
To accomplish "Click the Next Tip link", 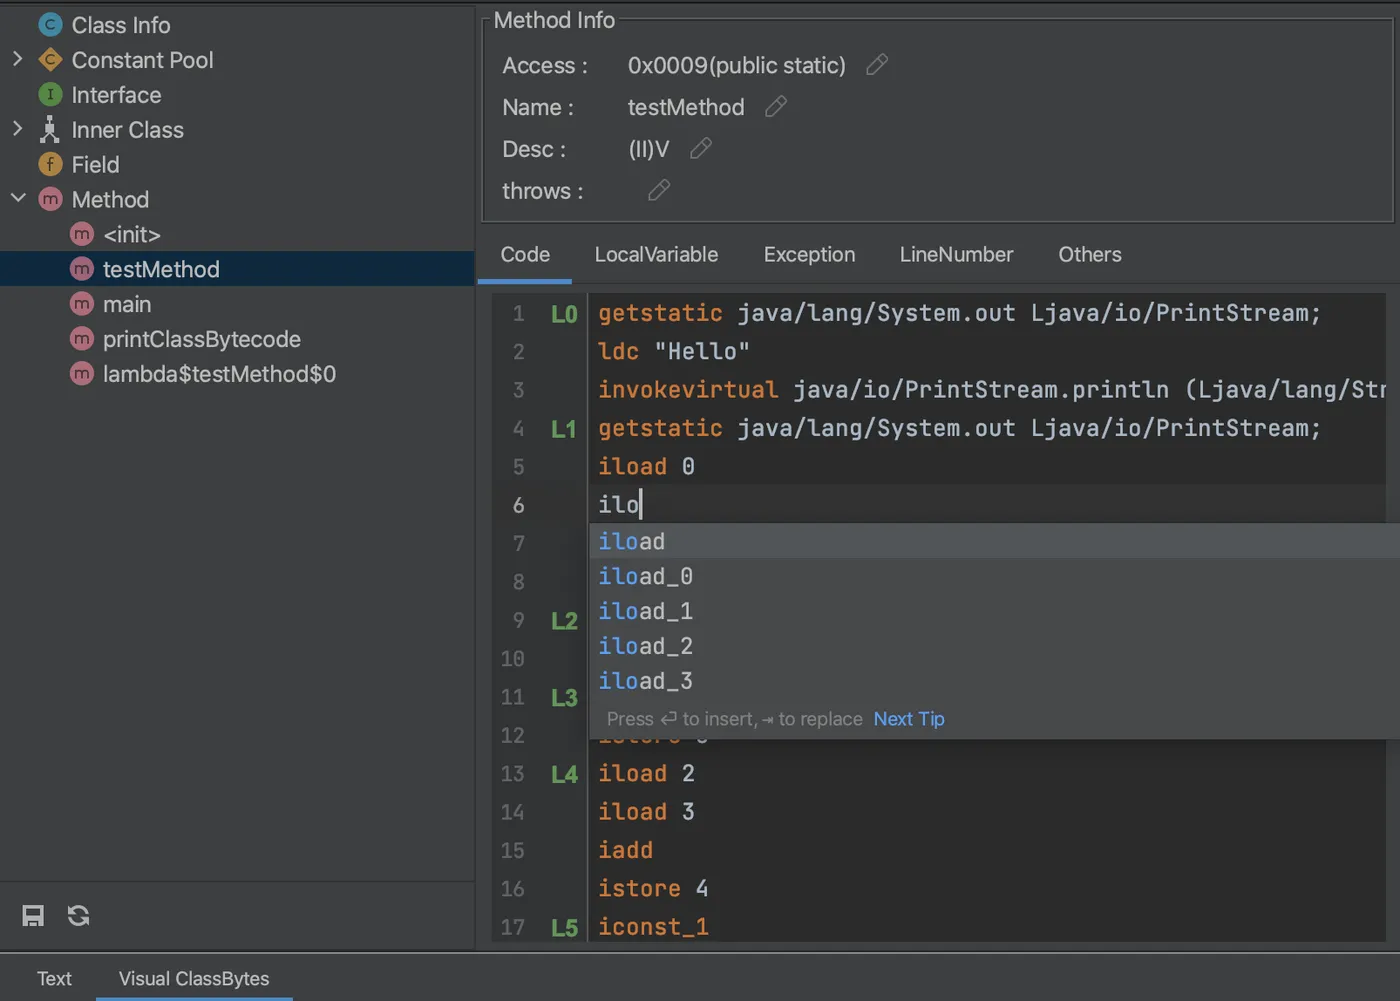I will [909, 719].
